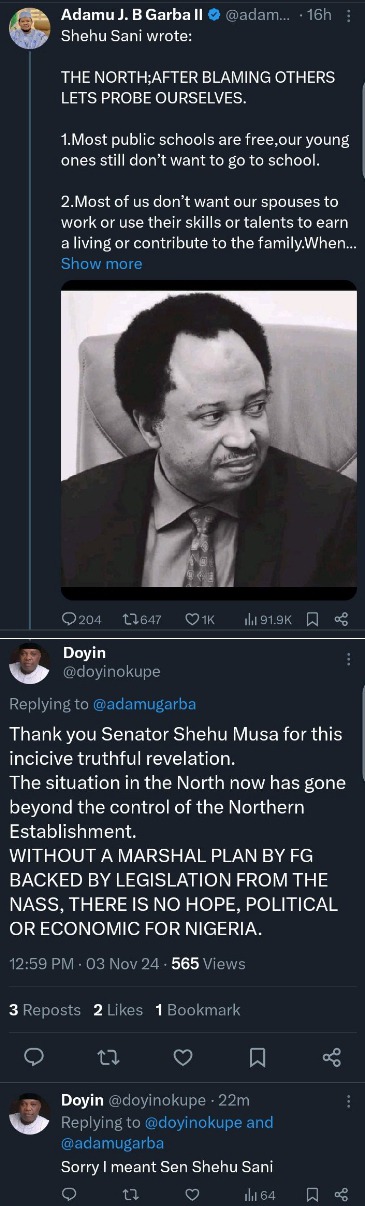Reply to Doyin's main tweet
Image resolution: width=365 pixels, height=1206 pixels.
pyautogui.click(x=32, y=1057)
